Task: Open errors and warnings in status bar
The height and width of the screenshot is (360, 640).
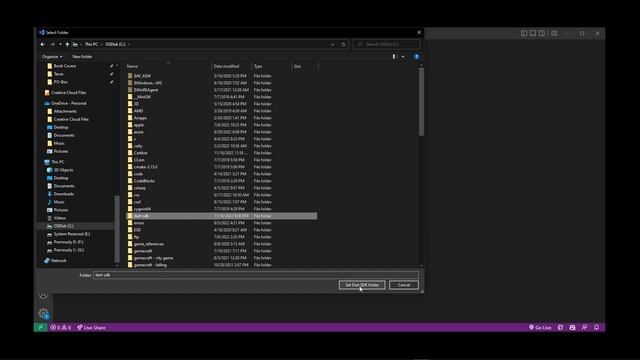Action: (x=60, y=327)
